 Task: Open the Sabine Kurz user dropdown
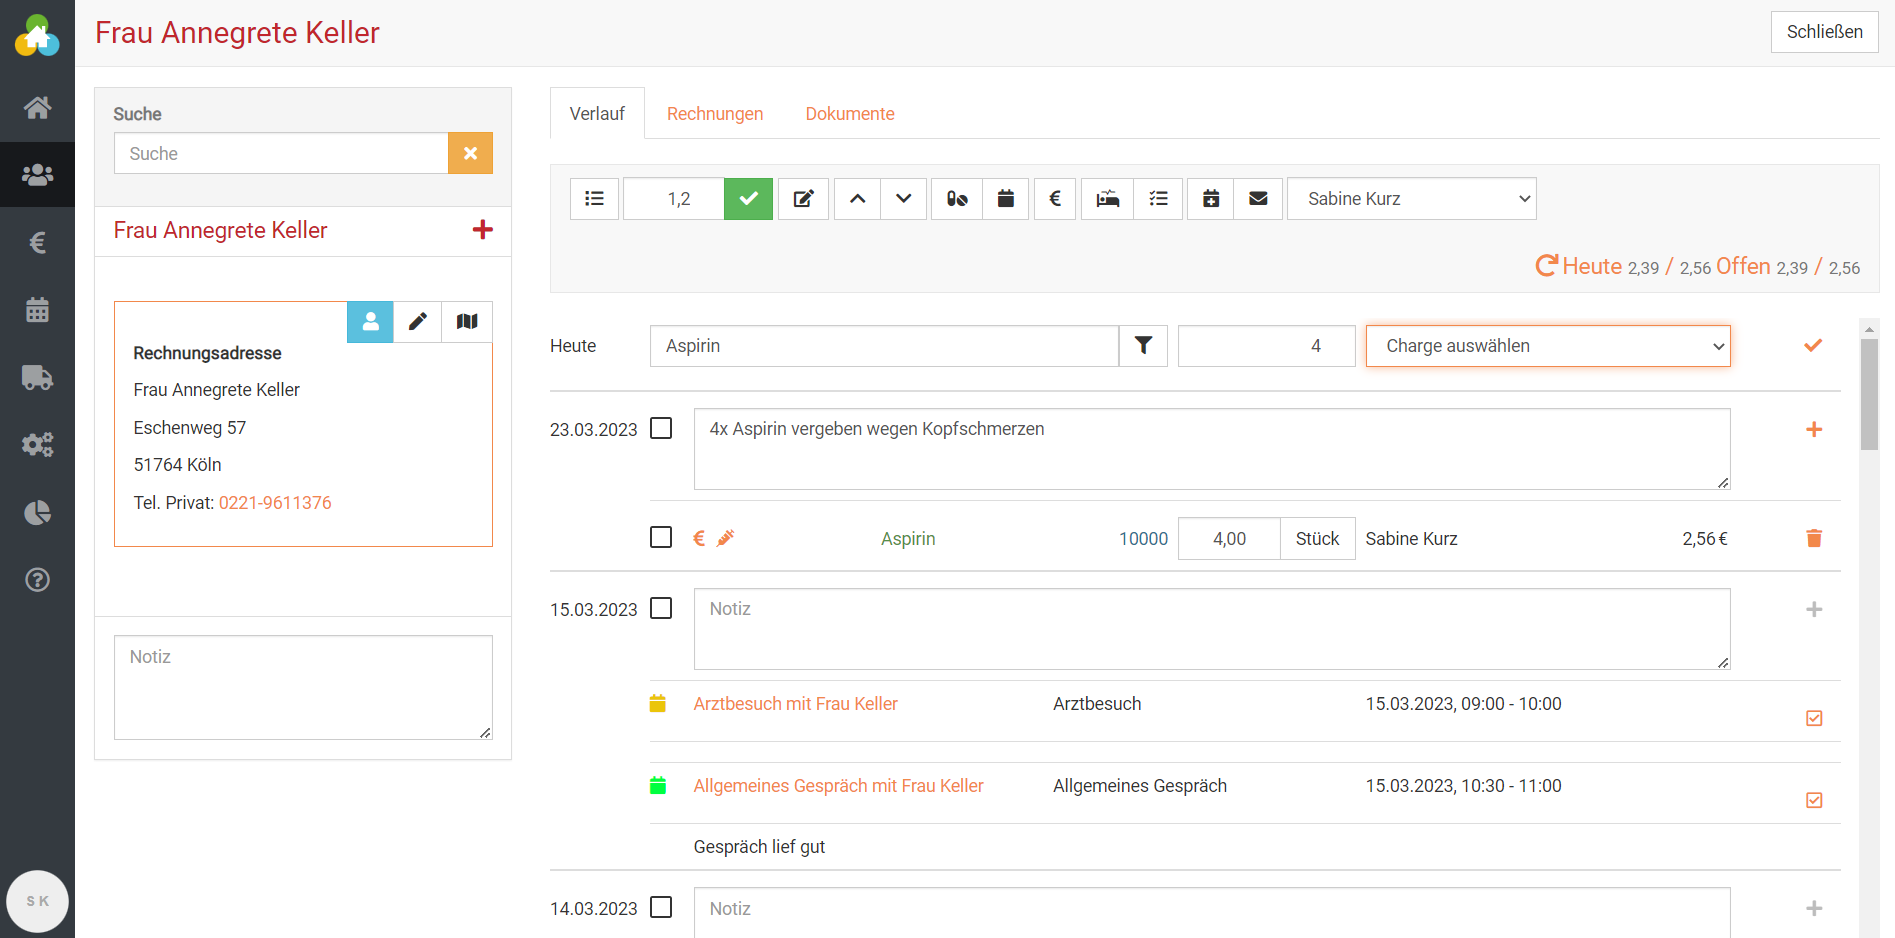point(1411,199)
